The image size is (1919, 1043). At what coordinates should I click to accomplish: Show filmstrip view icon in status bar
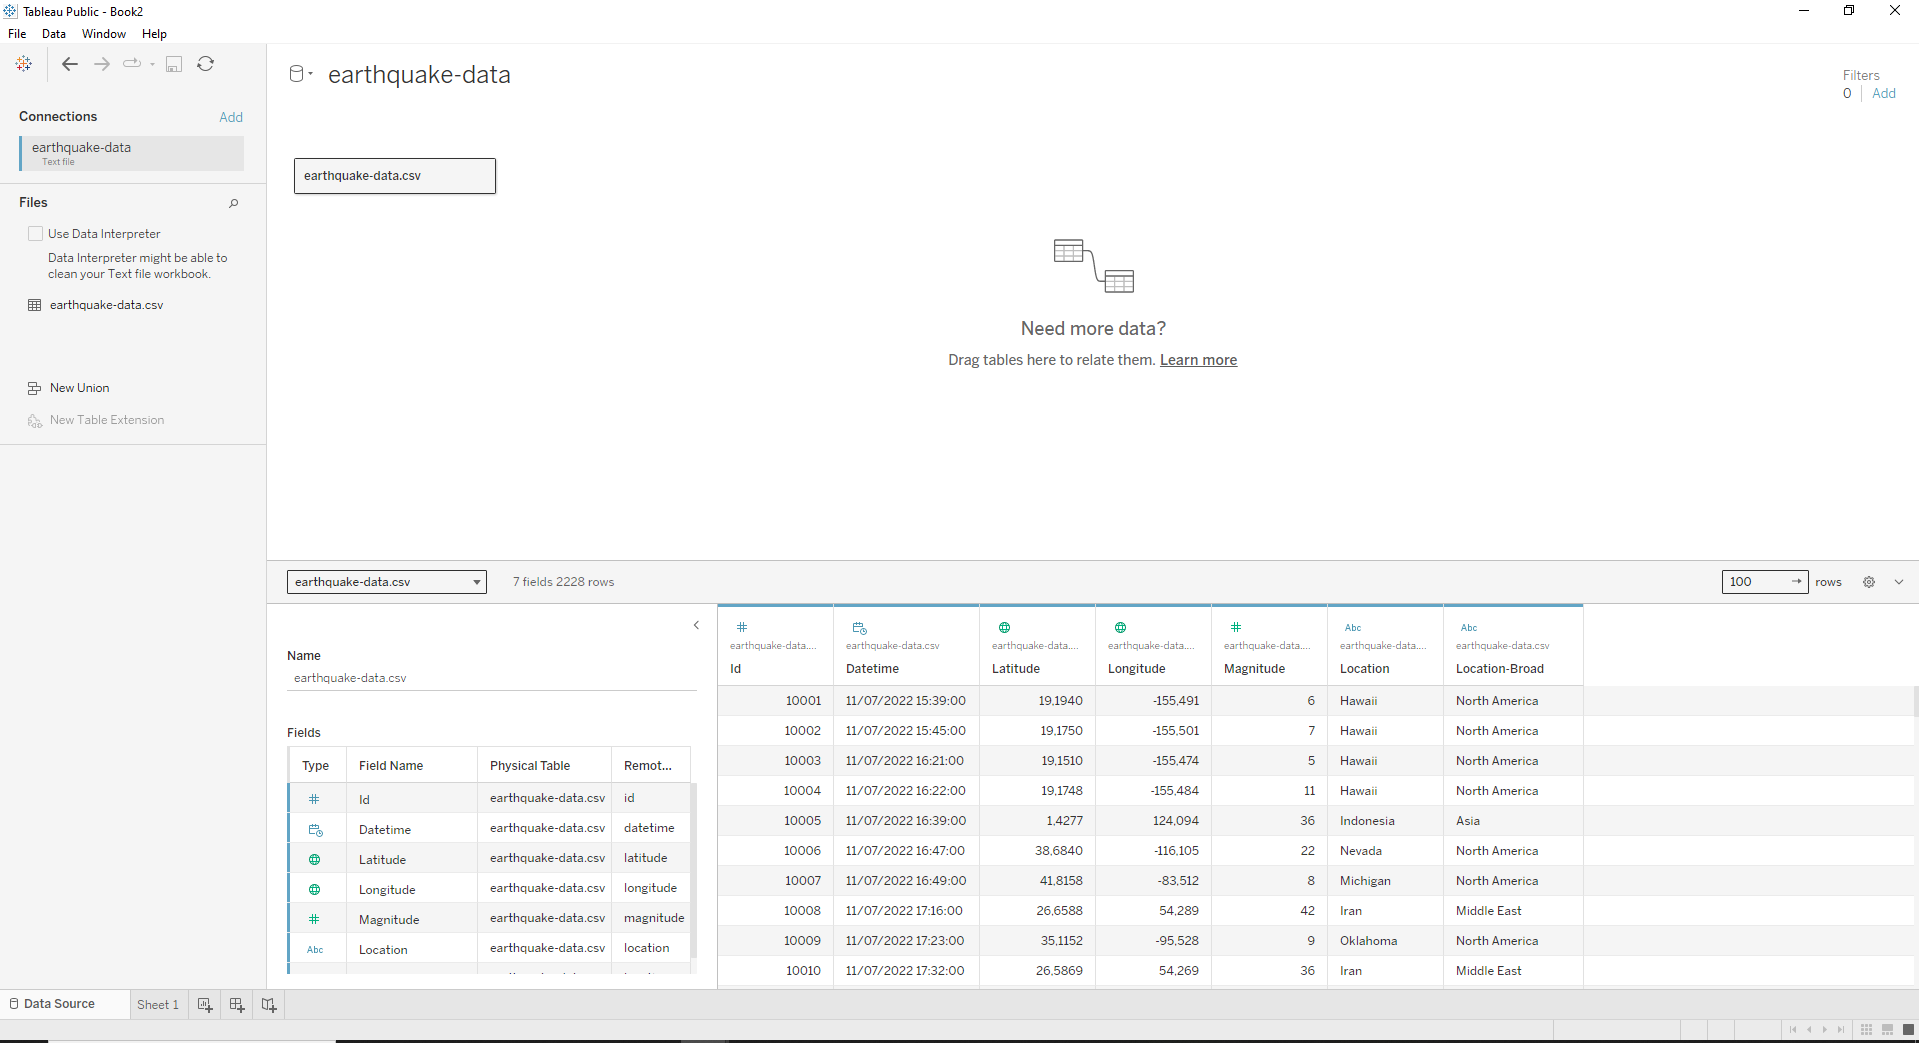(x=1887, y=1030)
